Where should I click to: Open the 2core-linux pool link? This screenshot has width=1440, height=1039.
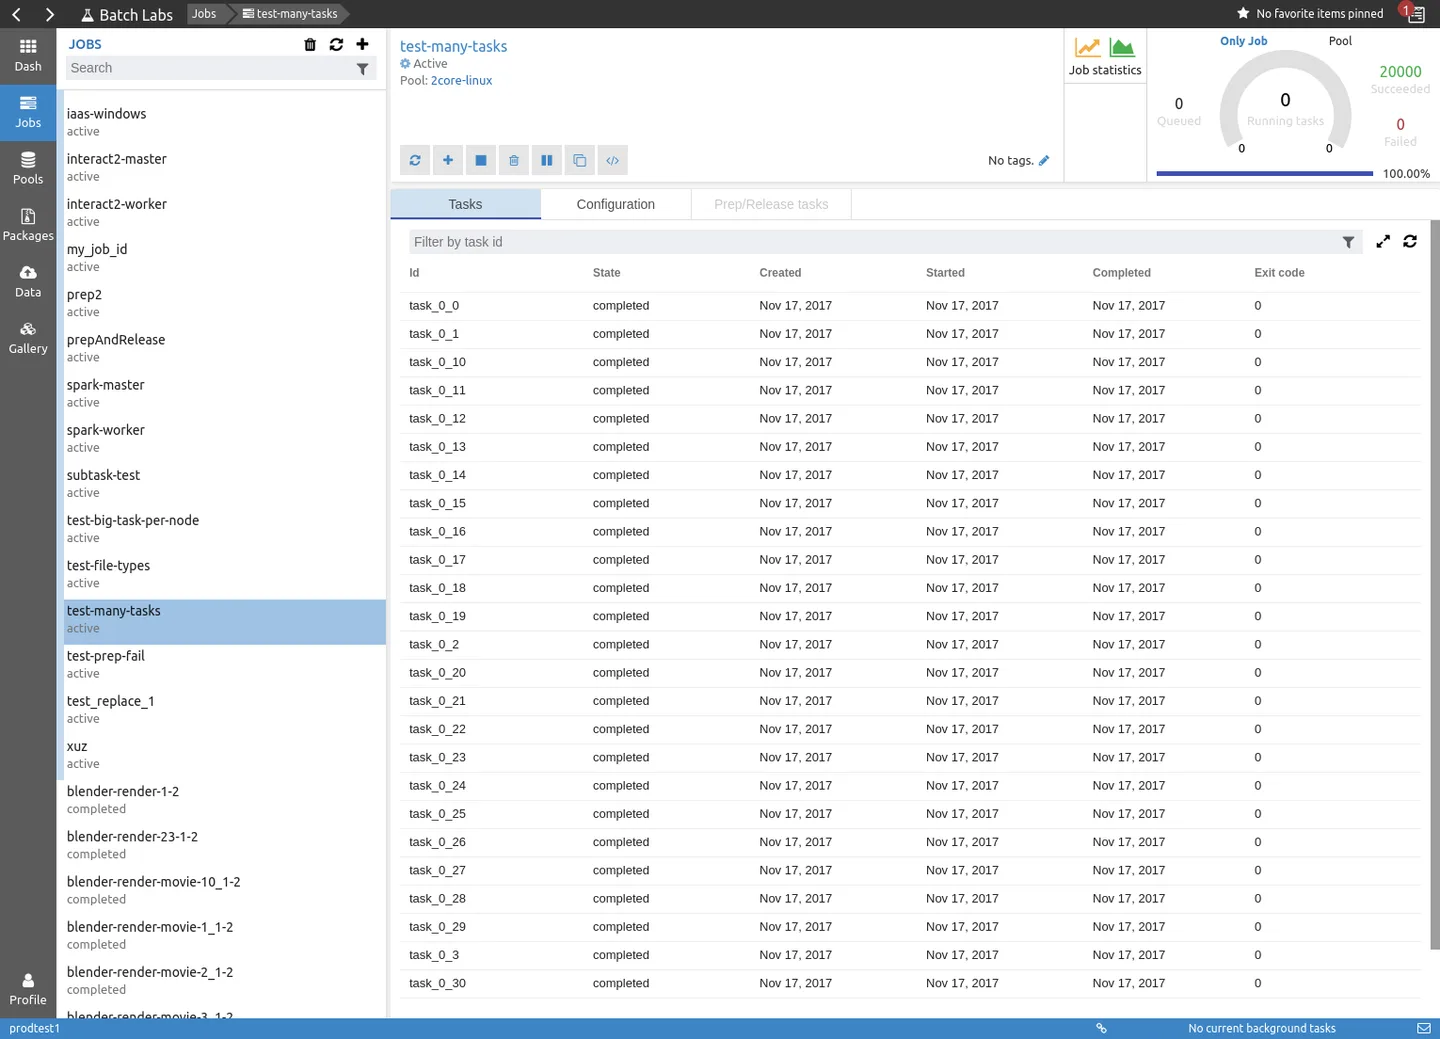(x=461, y=81)
